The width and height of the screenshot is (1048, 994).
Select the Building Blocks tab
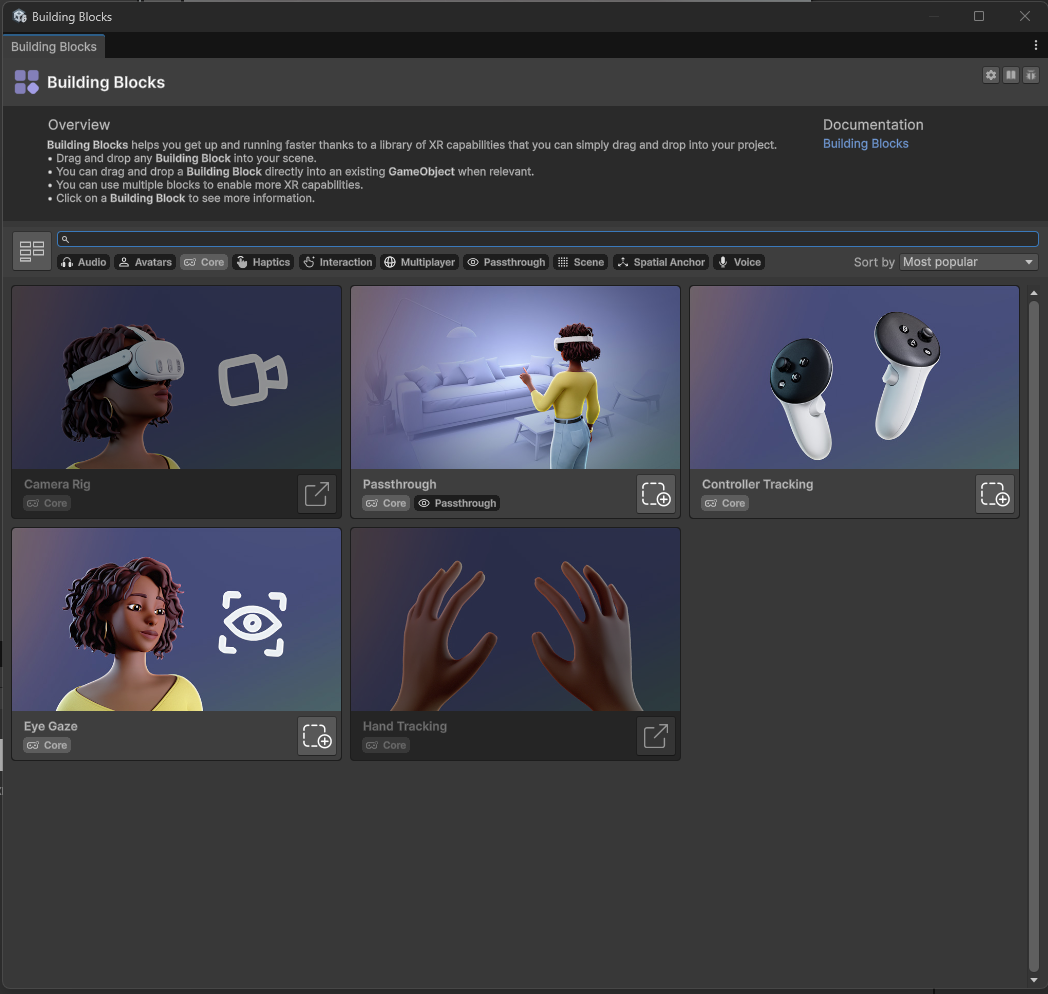53,47
